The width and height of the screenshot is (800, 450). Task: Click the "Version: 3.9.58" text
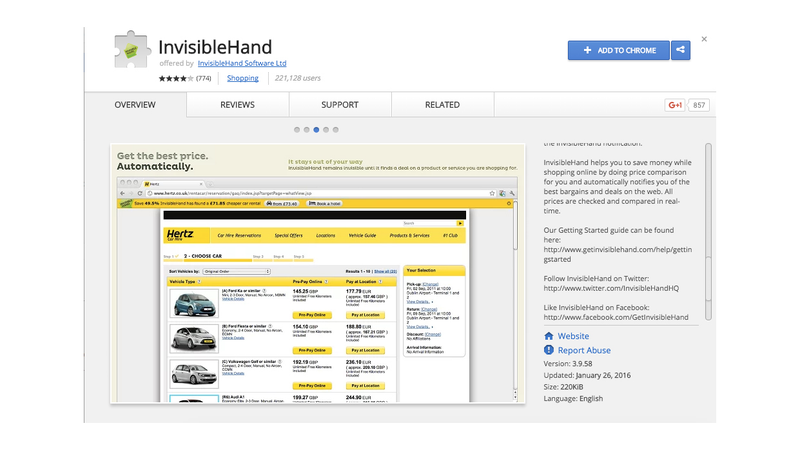click(568, 364)
